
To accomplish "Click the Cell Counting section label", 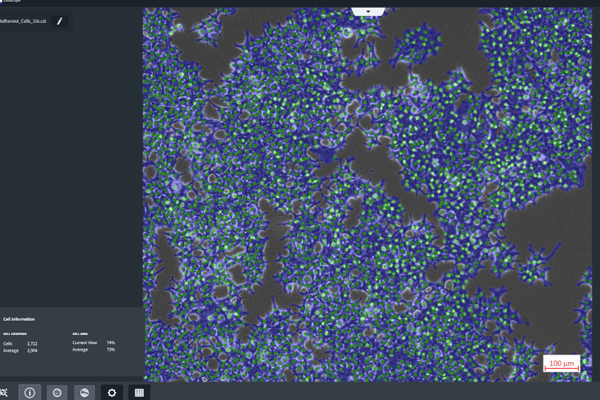I will point(15,333).
